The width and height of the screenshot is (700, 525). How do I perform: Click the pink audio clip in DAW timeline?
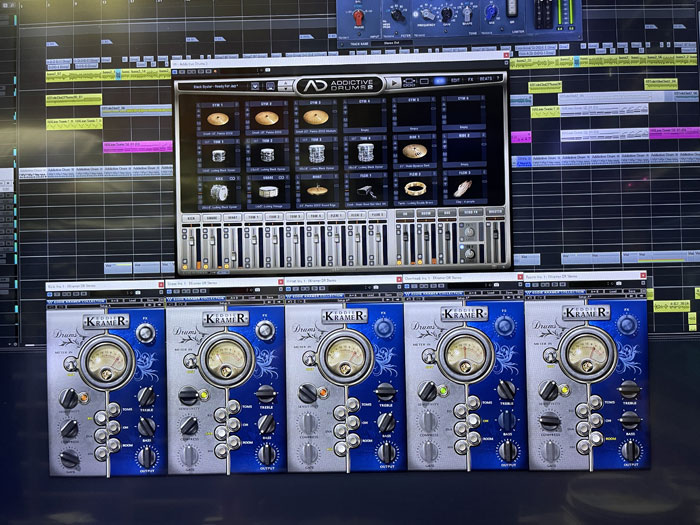tap(138, 146)
